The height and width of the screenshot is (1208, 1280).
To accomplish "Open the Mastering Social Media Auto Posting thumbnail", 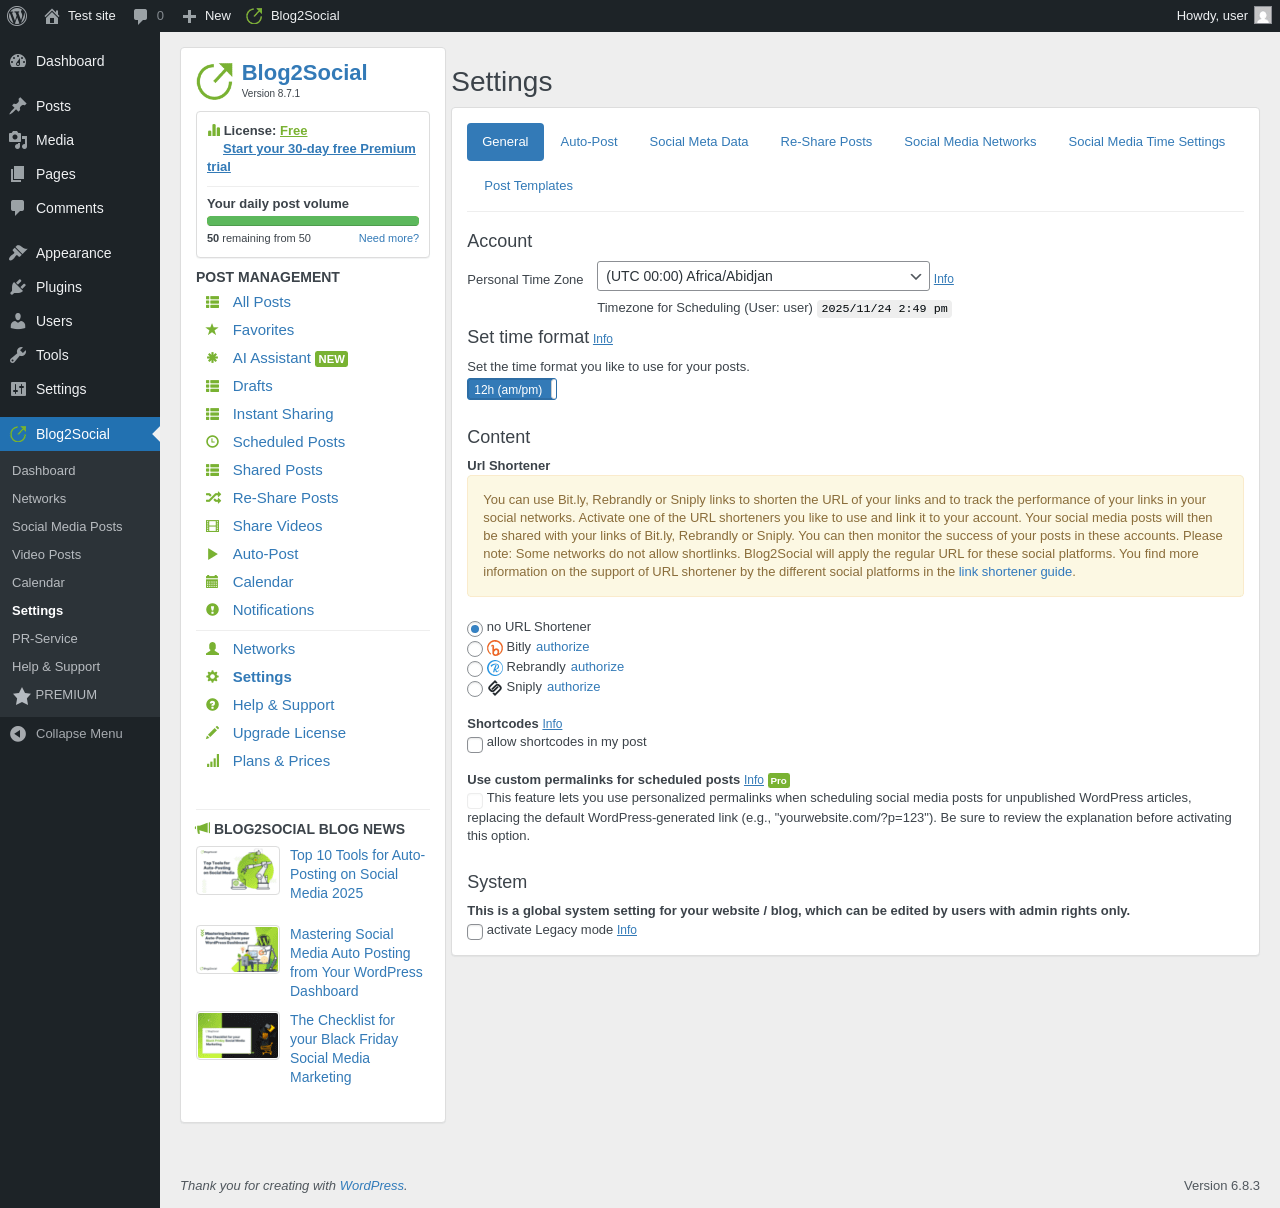I will [238, 950].
